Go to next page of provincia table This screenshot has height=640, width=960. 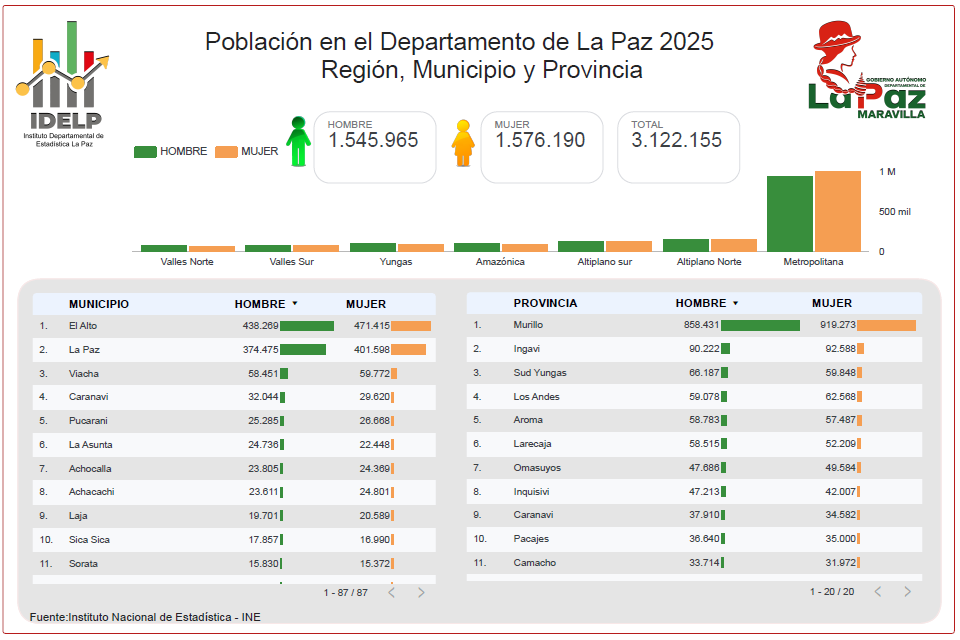[x=907, y=592]
